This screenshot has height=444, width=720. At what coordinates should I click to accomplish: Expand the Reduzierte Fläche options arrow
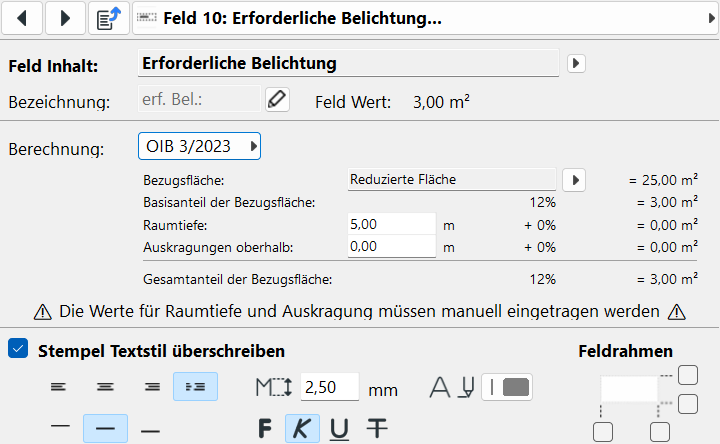pos(573,180)
